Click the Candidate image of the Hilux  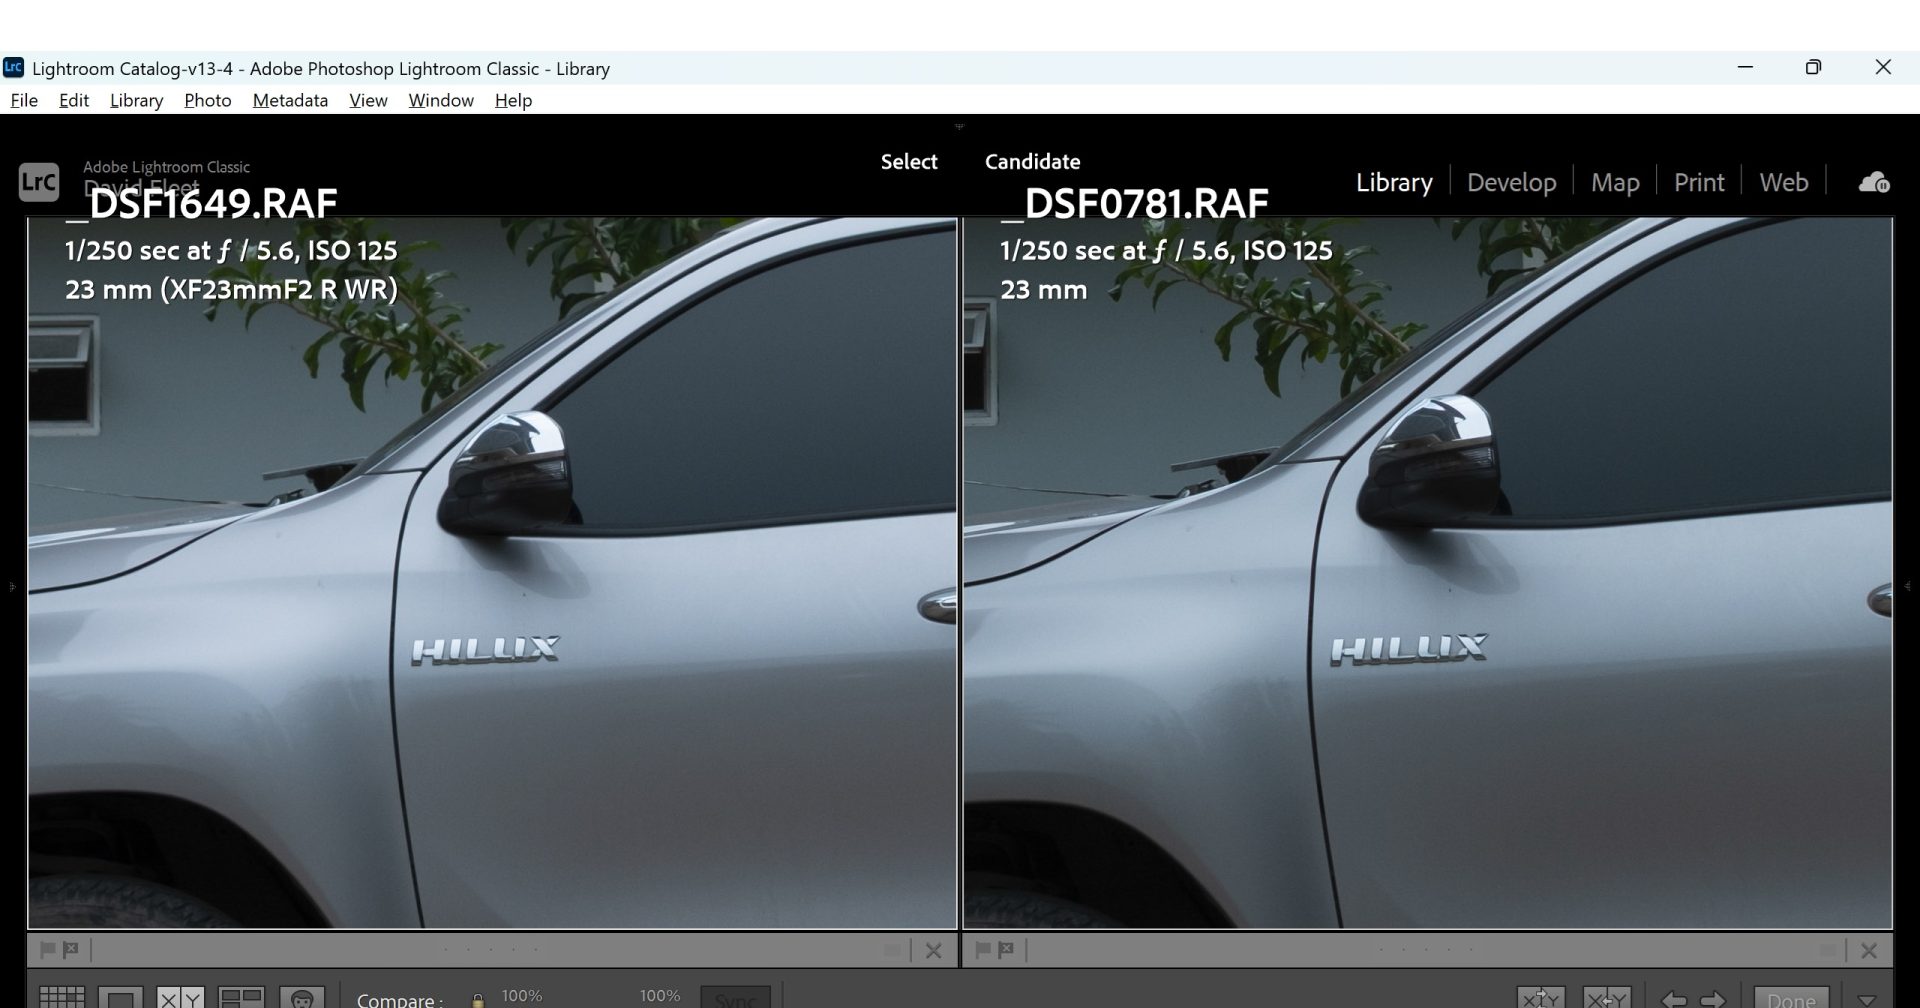tap(1428, 573)
